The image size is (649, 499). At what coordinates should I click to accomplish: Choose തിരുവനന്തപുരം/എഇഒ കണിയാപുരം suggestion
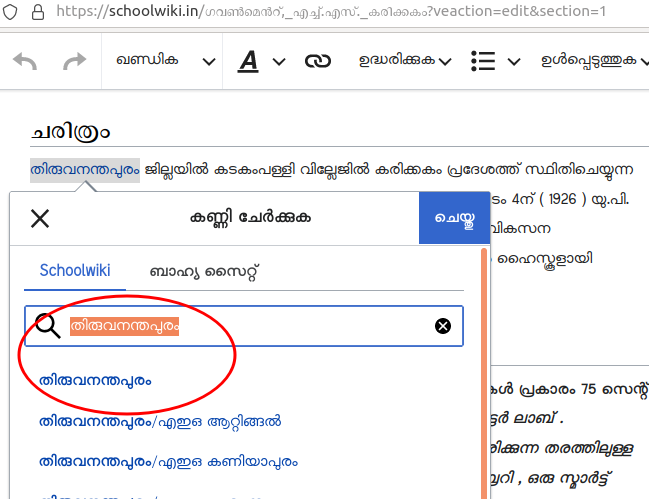point(168,462)
